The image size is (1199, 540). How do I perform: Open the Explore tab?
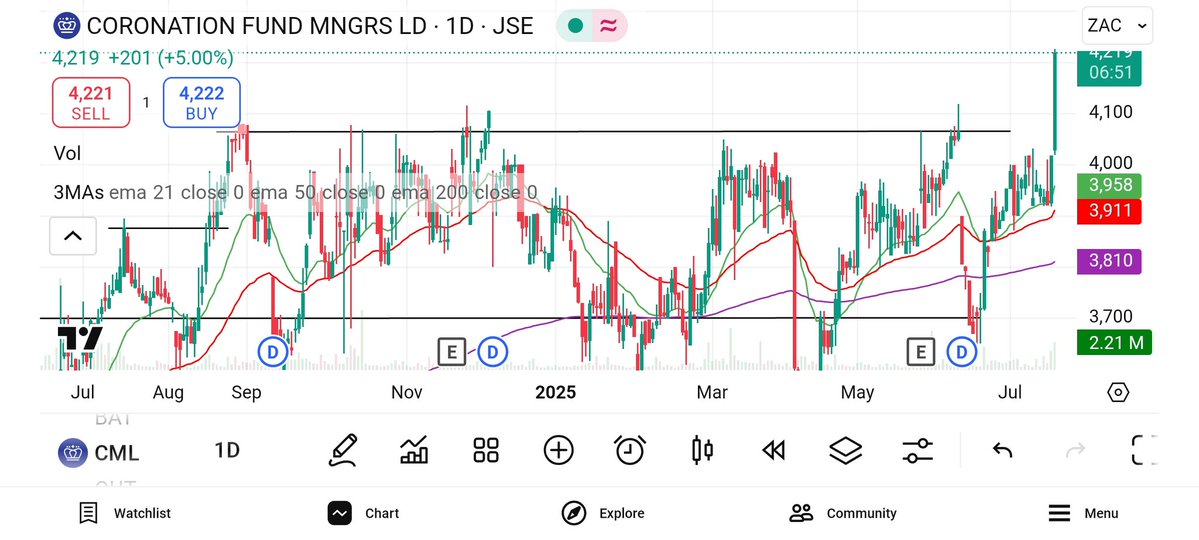(x=603, y=513)
